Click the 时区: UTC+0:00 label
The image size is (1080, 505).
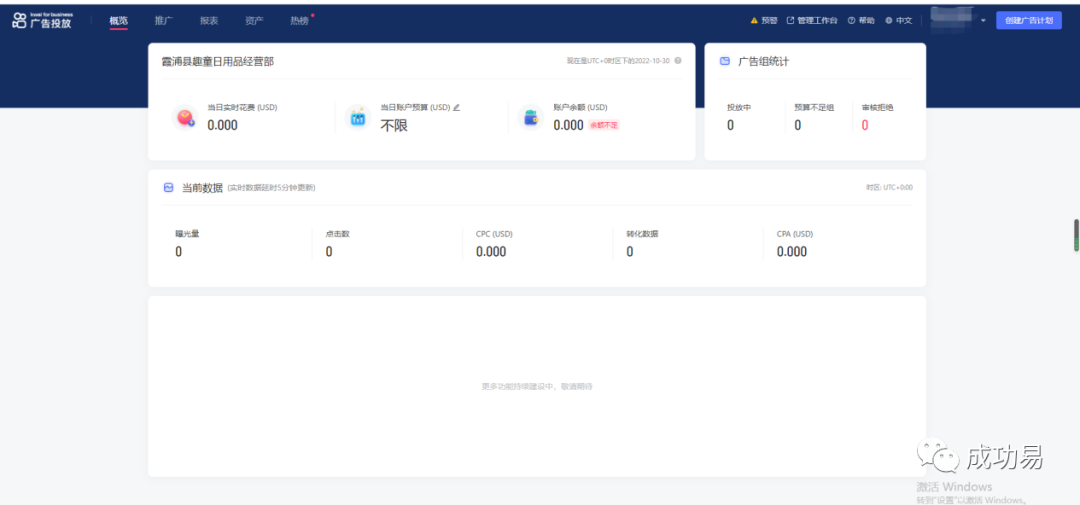889,187
